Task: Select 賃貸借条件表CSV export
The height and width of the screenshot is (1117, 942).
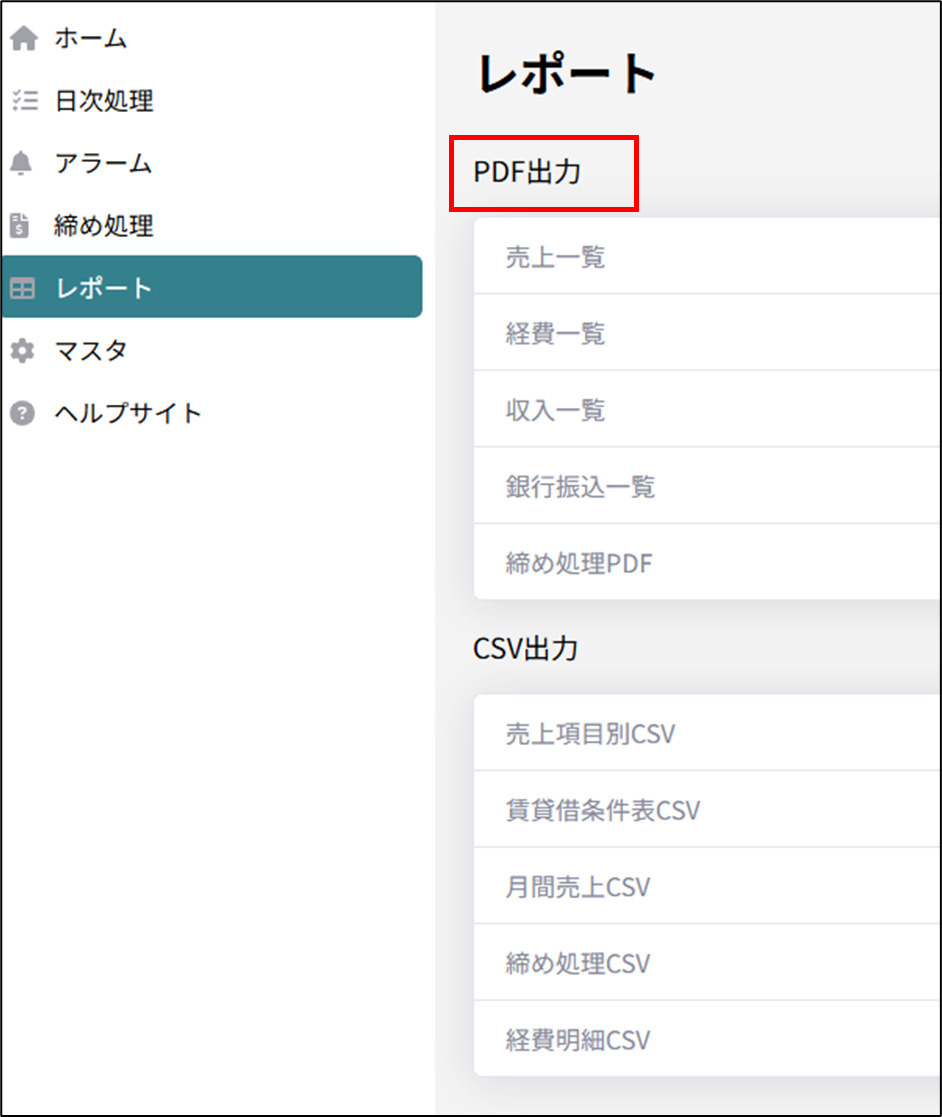Action: pos(602,810)
